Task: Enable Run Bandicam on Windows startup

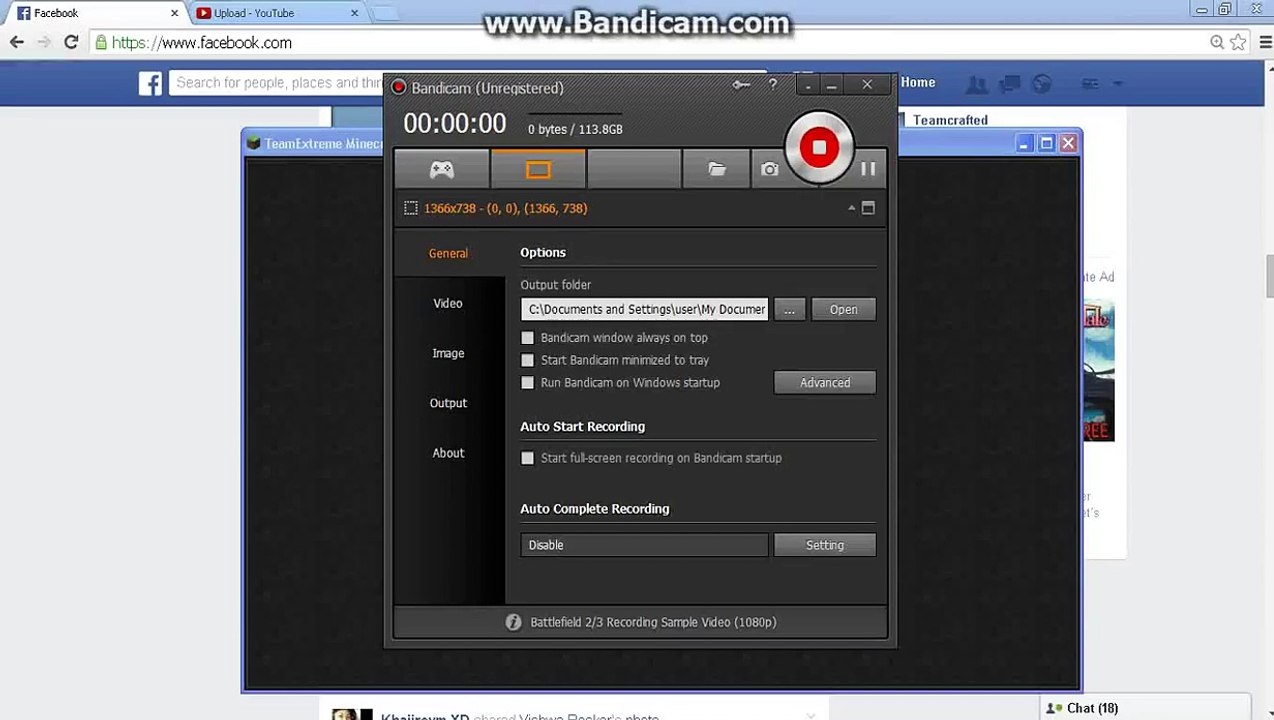Action: click(x=528, y=383)
